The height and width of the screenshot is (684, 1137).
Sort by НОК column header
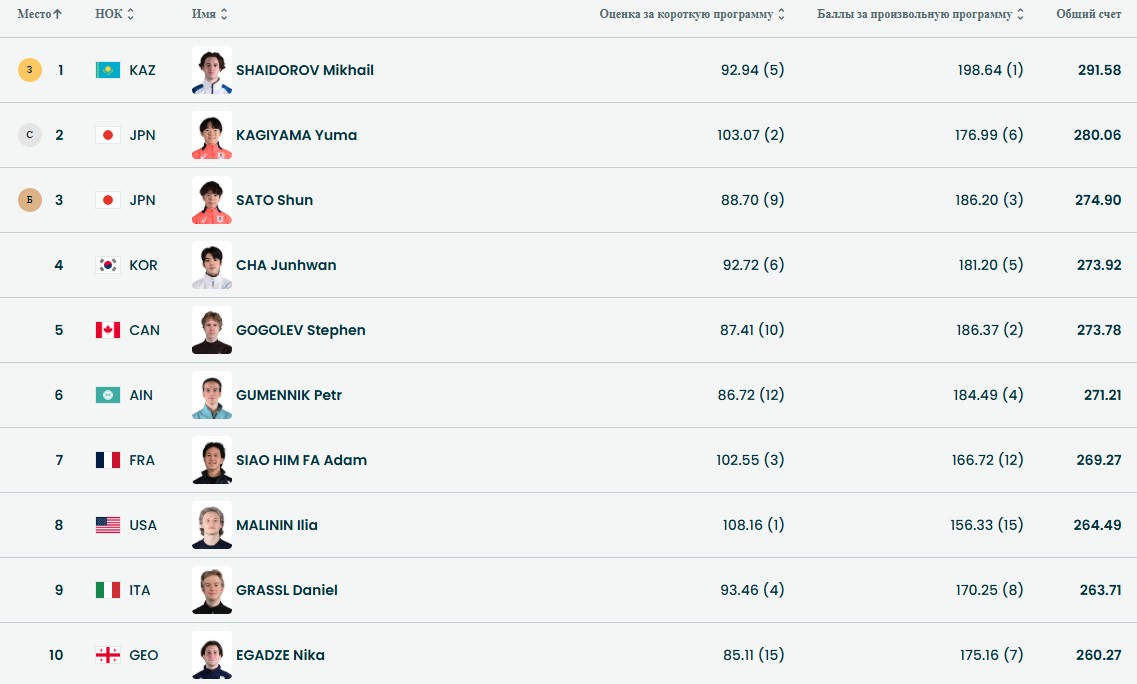pyautogui.click(x=114, y=14)
